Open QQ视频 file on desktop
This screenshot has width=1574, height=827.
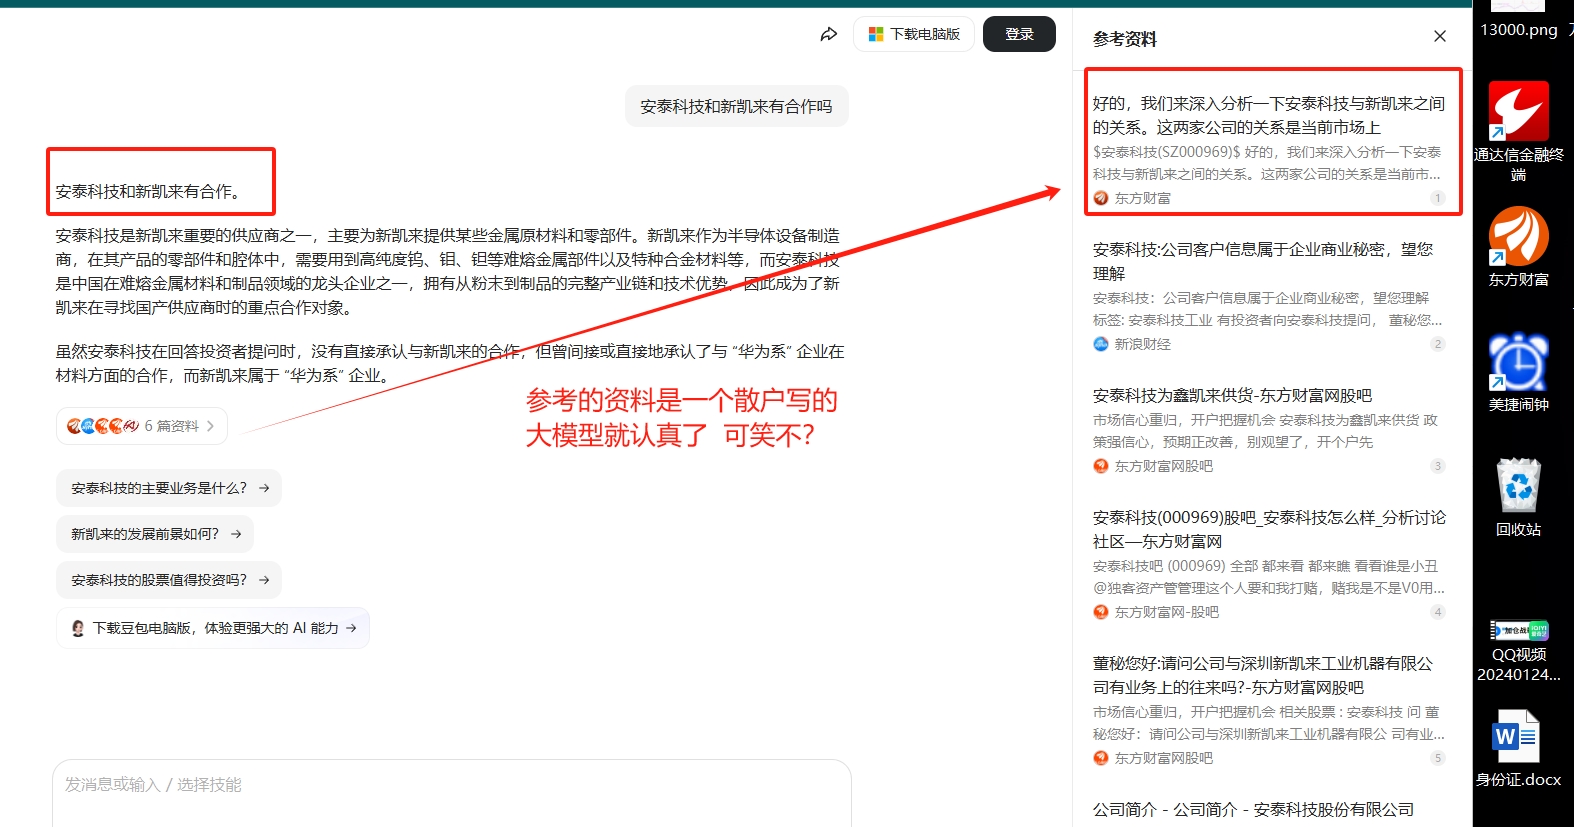click(1519, 650)
